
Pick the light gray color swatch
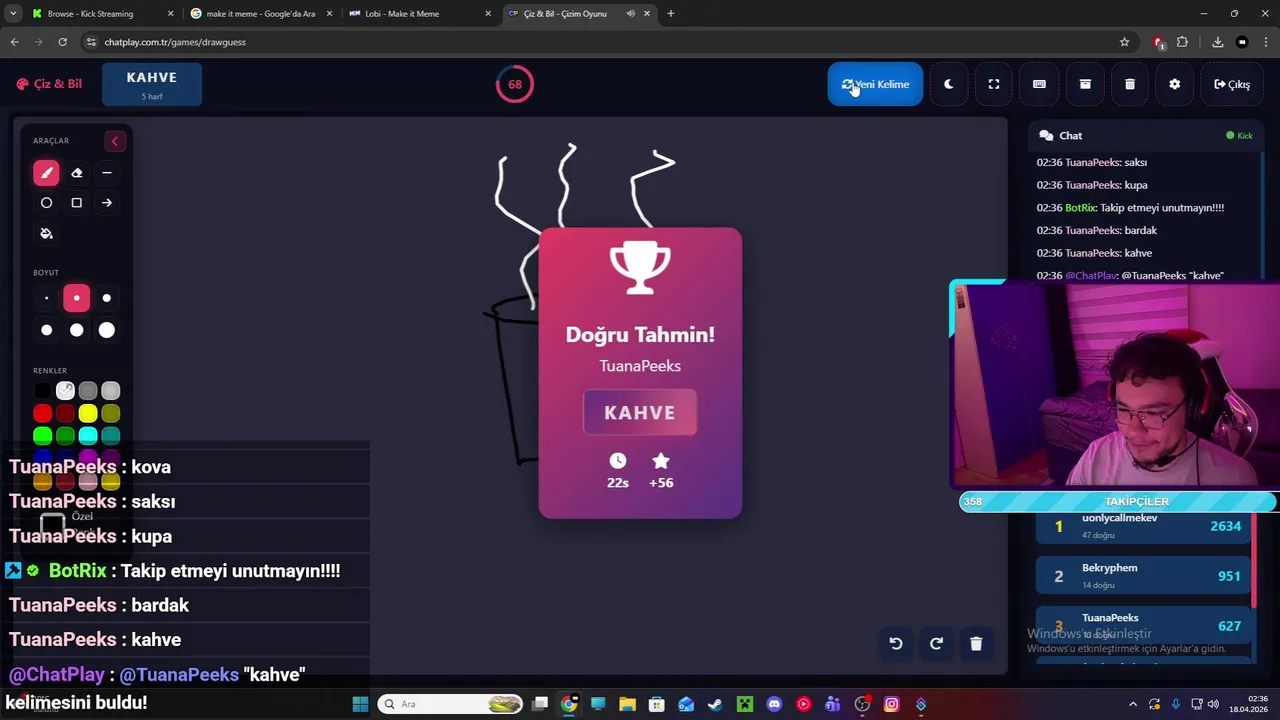tap(110, 391)
